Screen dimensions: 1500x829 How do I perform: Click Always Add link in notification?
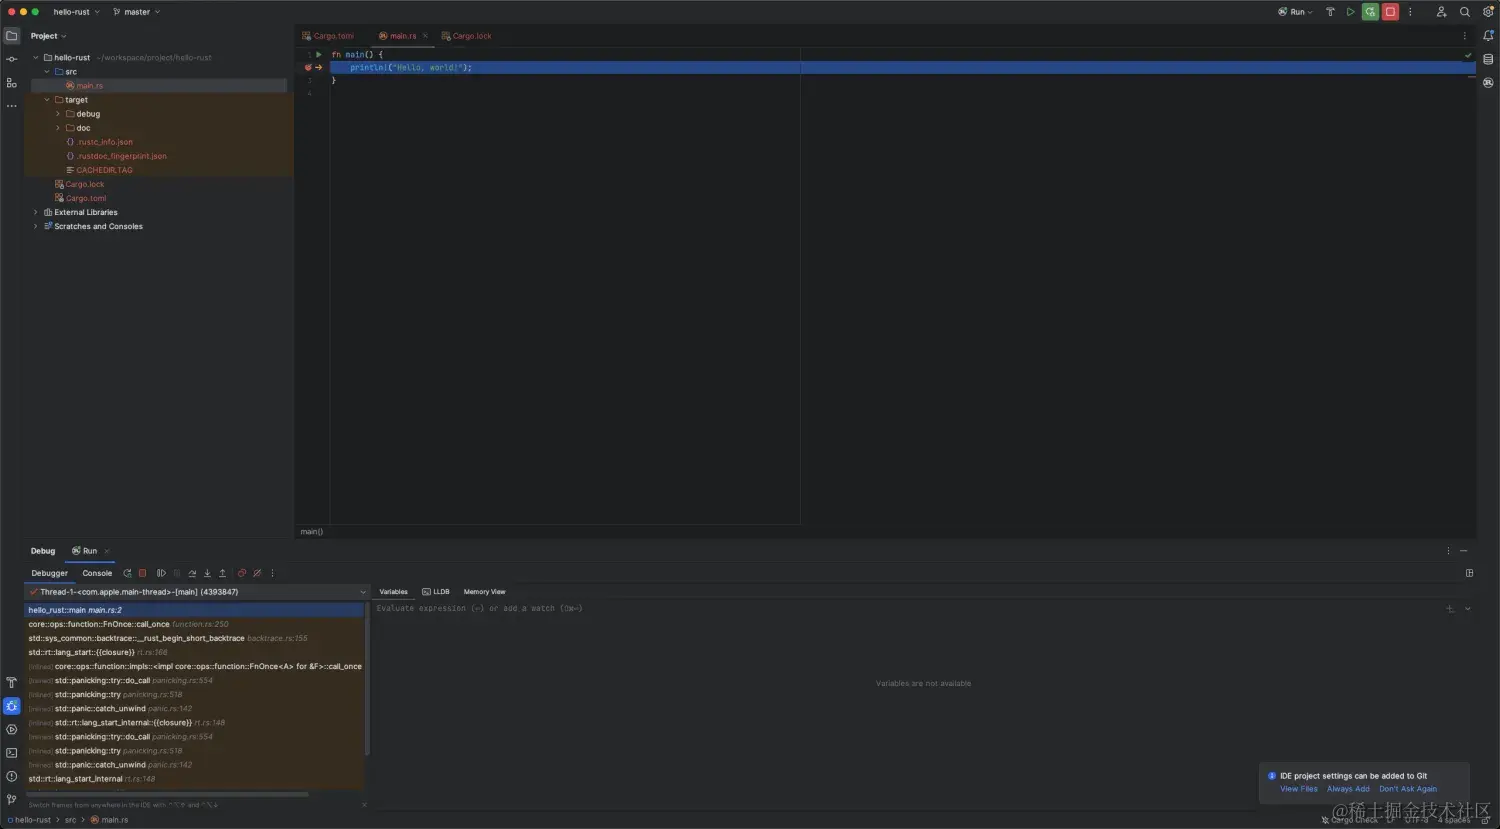coord(1348,789)
